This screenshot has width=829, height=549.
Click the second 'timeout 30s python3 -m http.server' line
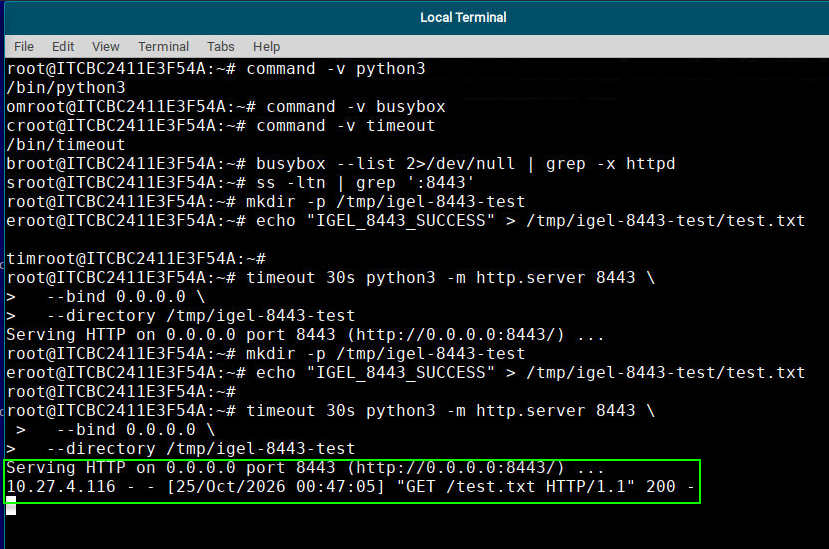click(331, 411)
